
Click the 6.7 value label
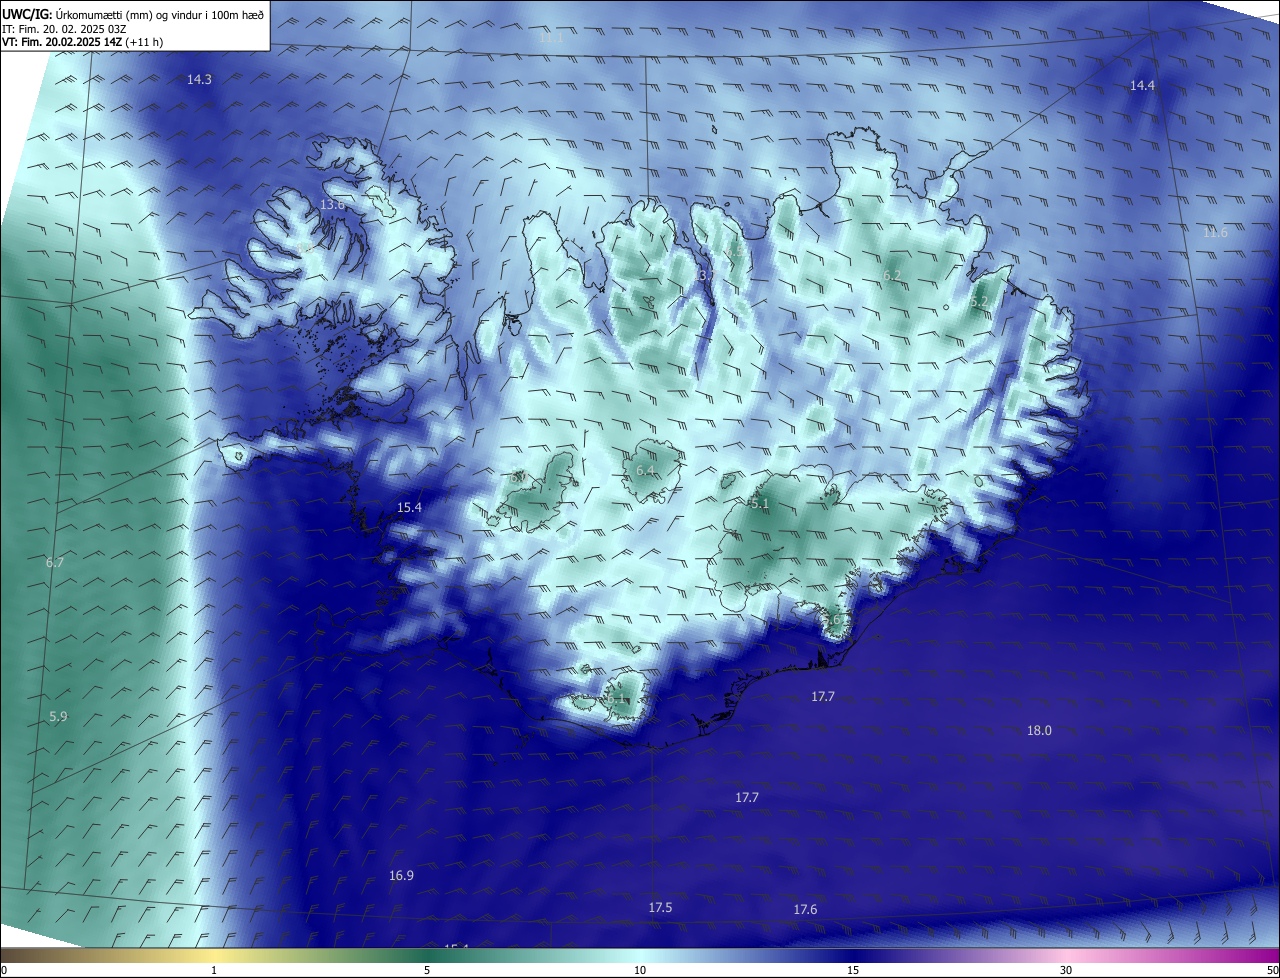[x=55, y=562]
